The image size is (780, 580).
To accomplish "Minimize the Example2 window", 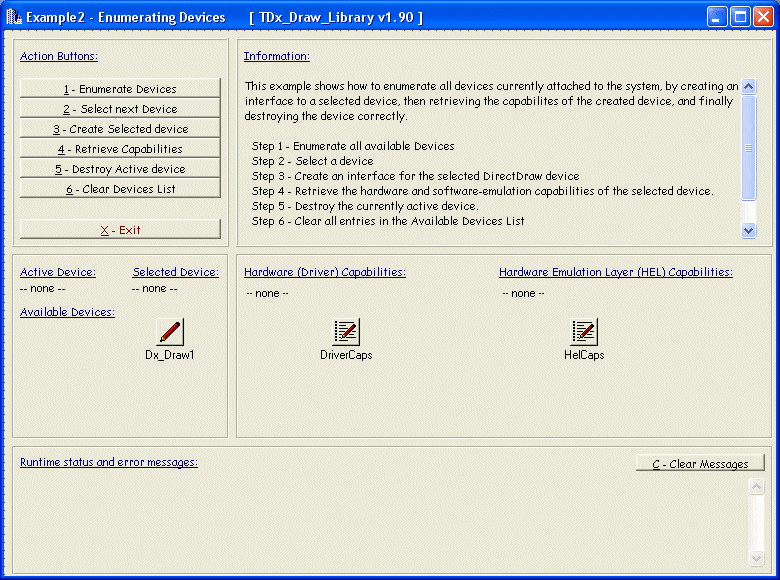I will 718,17.
